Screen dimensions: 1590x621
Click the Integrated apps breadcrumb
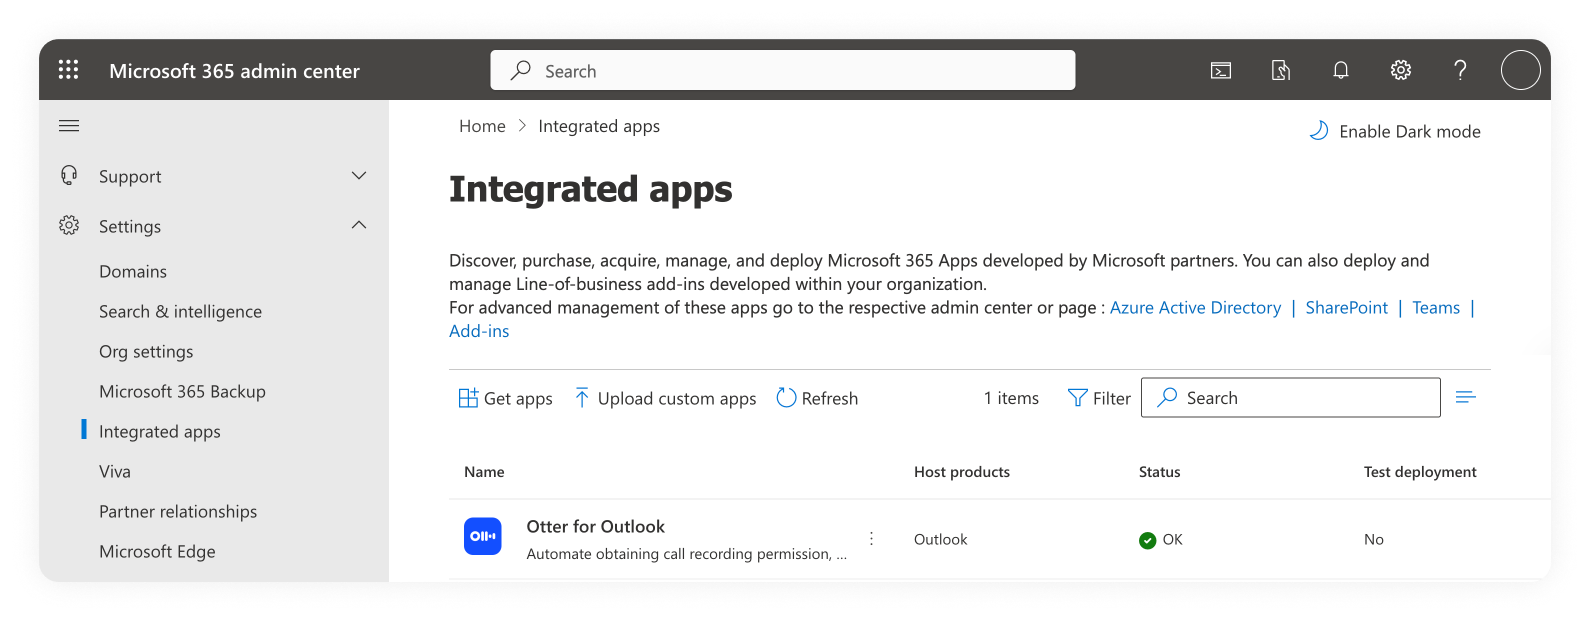point(599,126)
